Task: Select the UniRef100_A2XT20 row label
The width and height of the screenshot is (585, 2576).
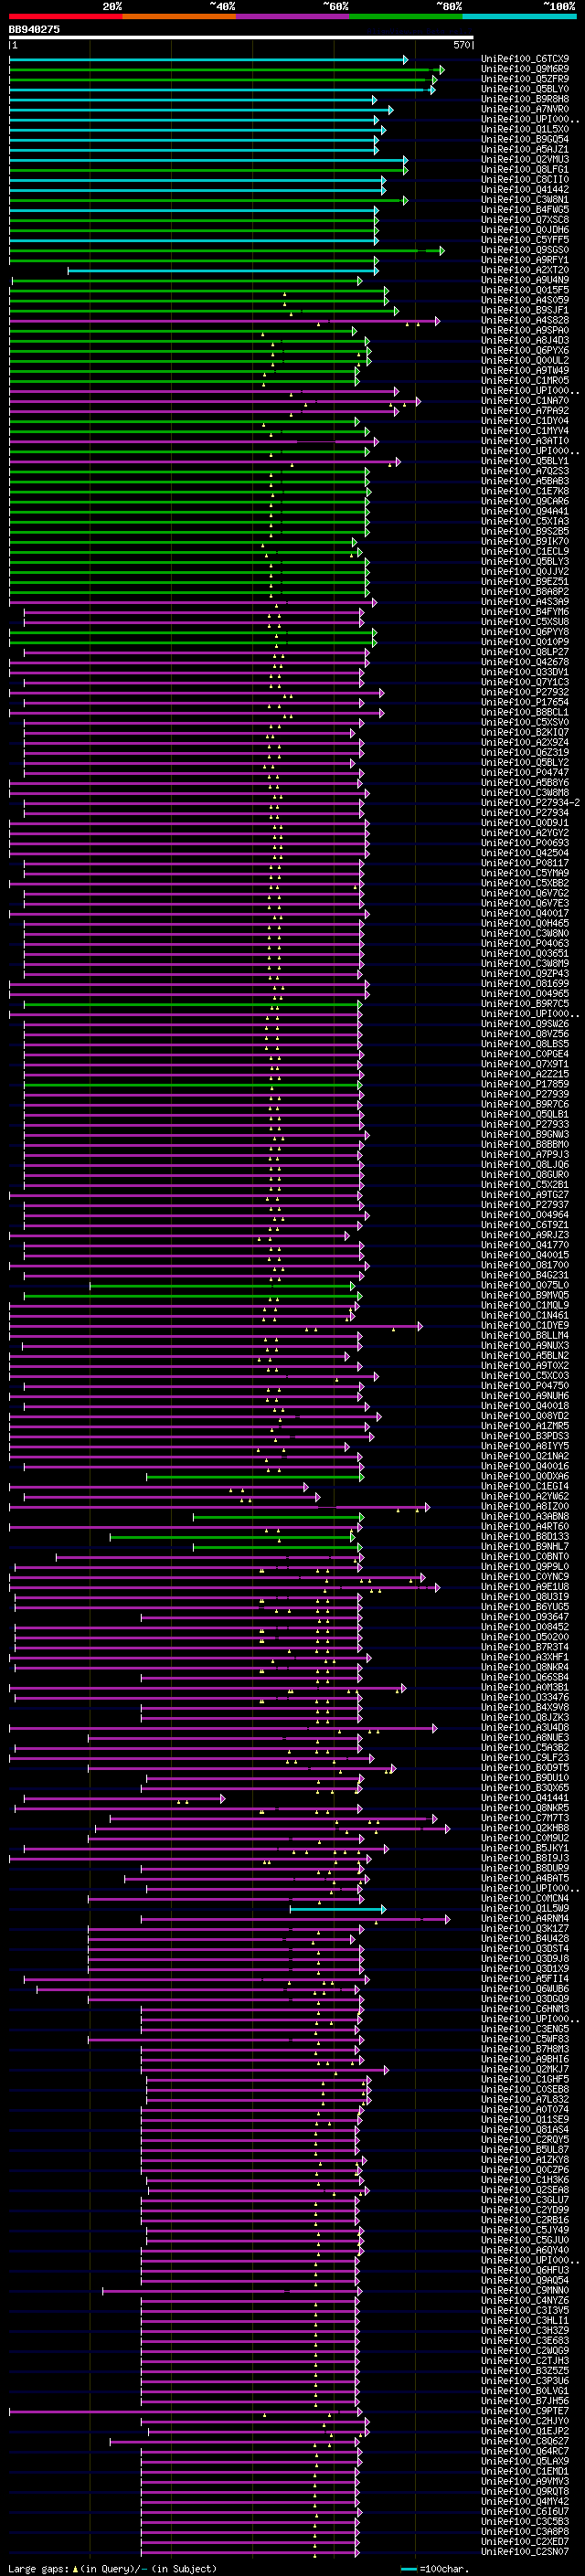Action: click(x=525, y=271)
